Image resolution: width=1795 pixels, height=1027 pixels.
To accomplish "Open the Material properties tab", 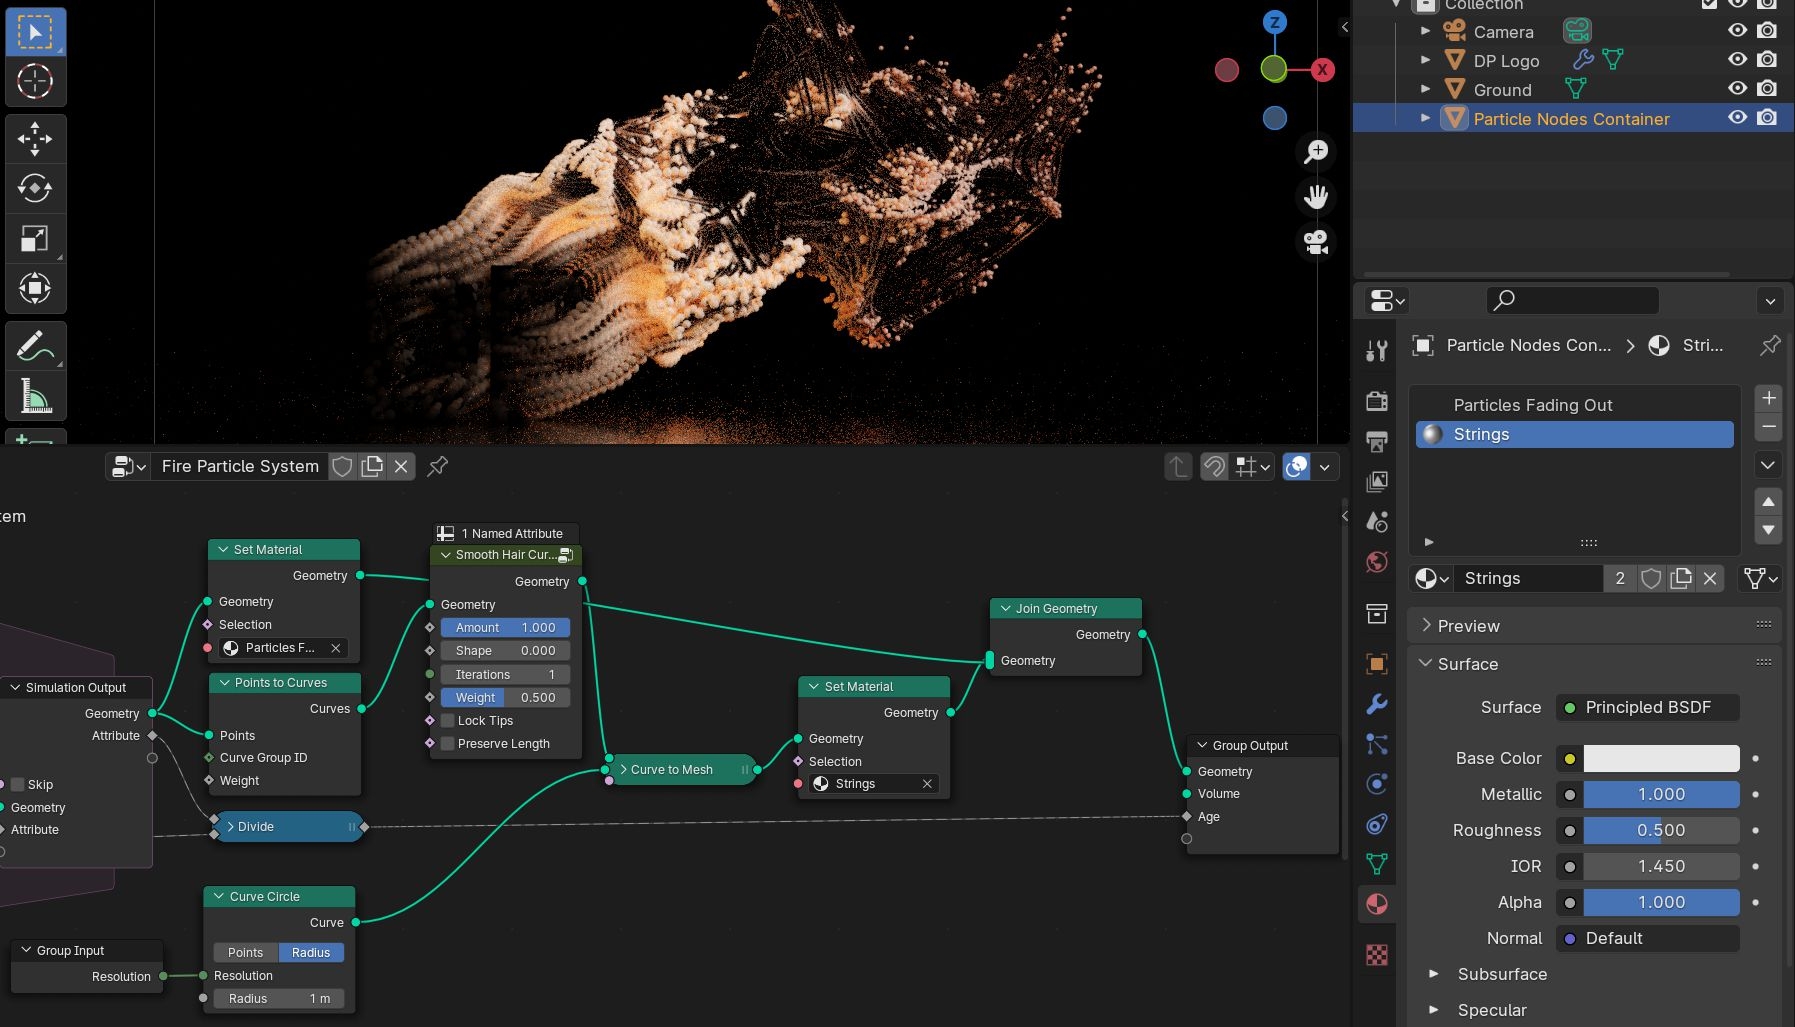I will 1377,904.
